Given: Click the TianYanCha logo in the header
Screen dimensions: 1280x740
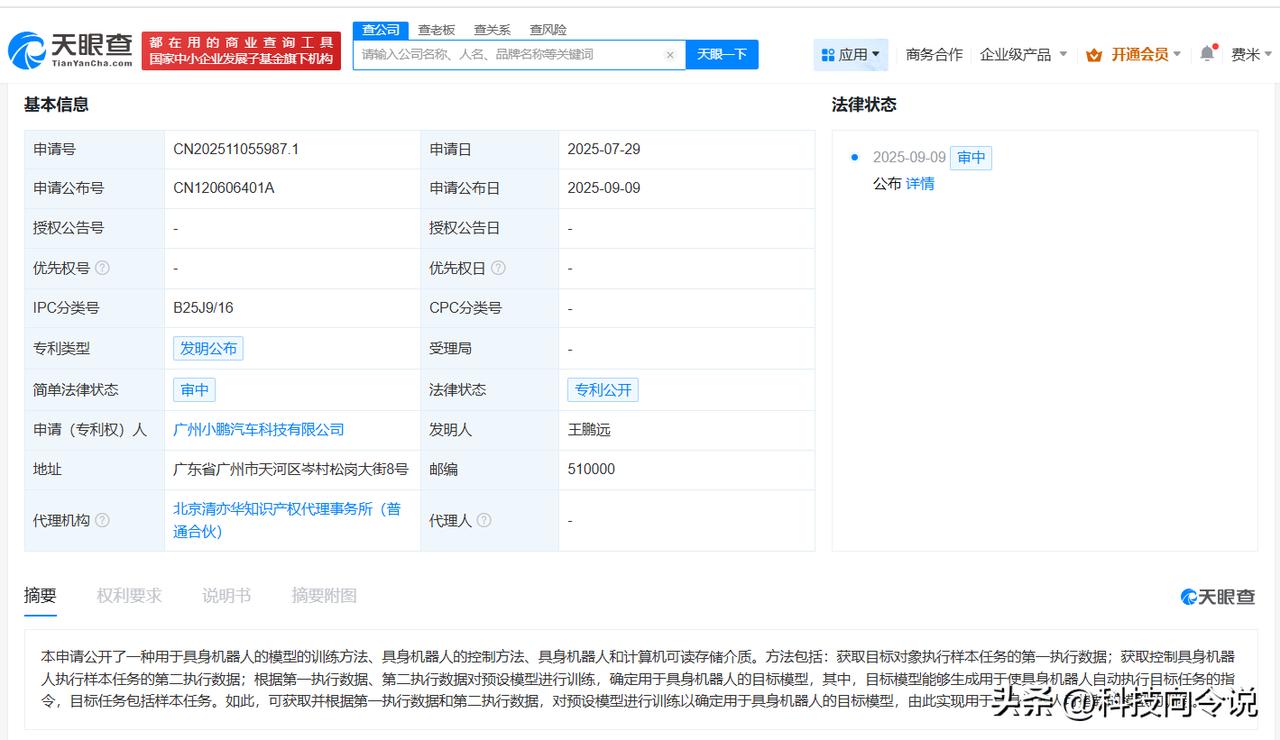Looking at the screenshot, I should tap(71, 49).
